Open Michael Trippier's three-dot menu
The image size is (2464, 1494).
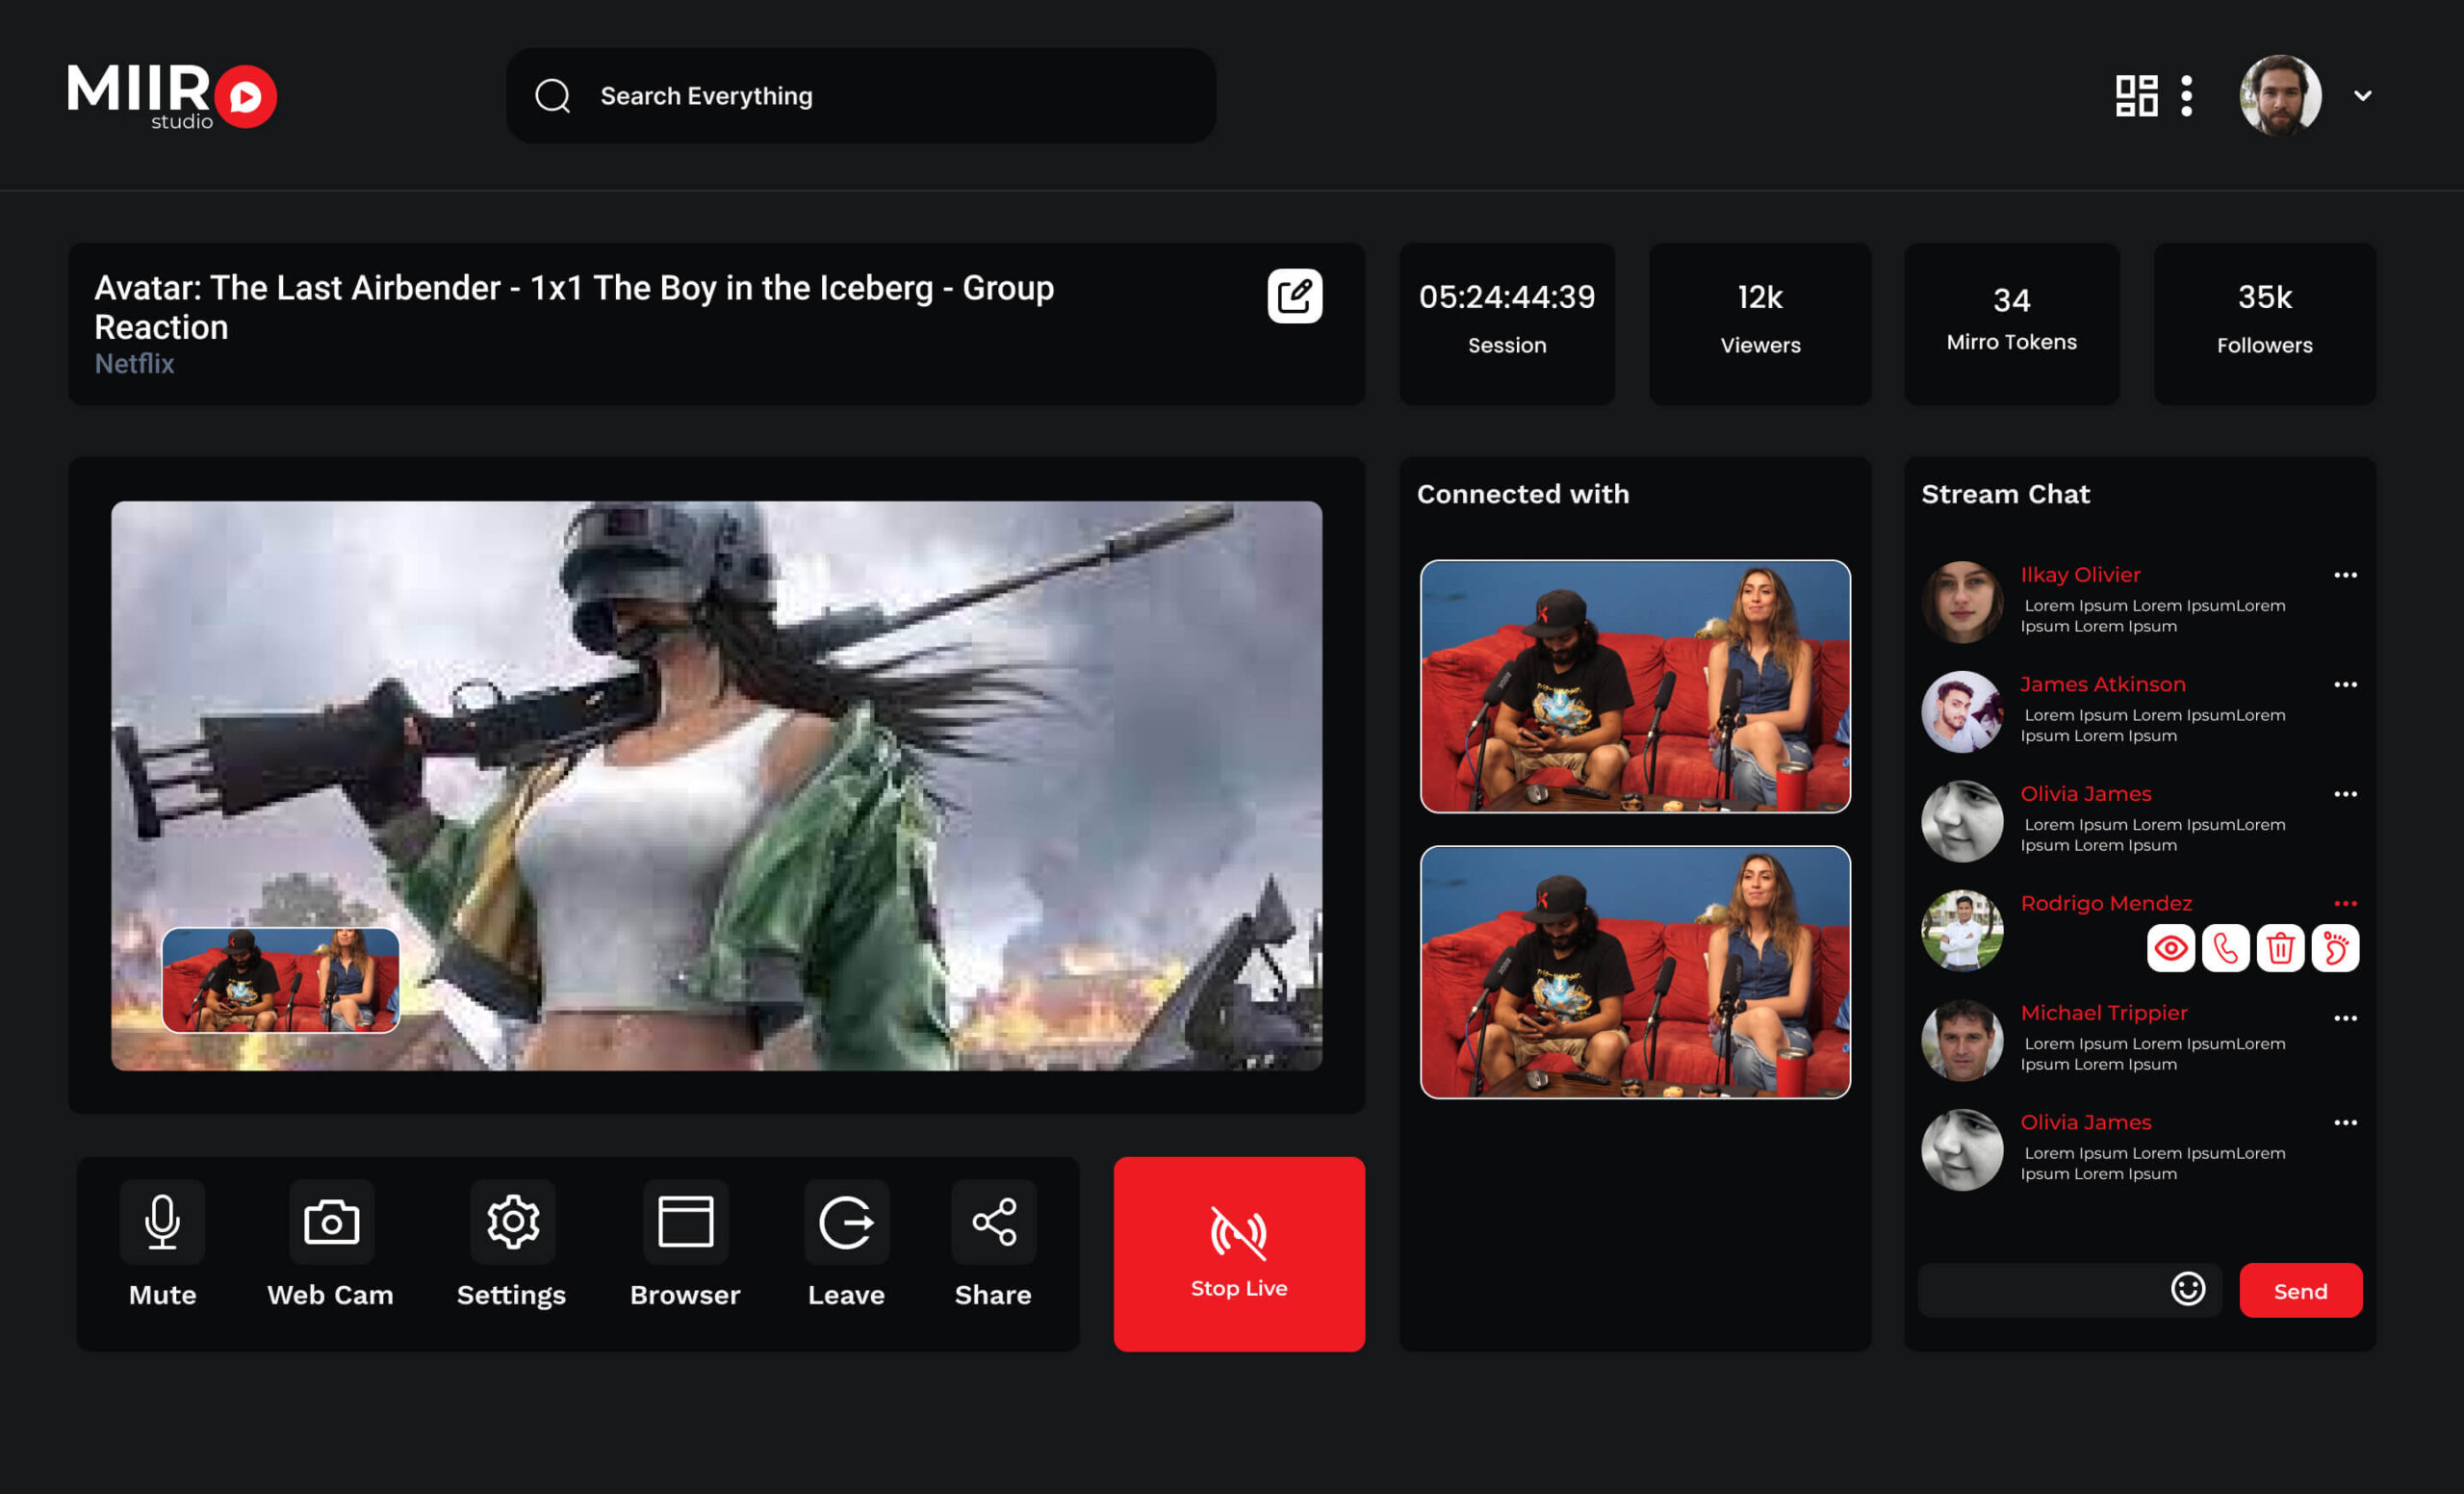point(2345,1018)
